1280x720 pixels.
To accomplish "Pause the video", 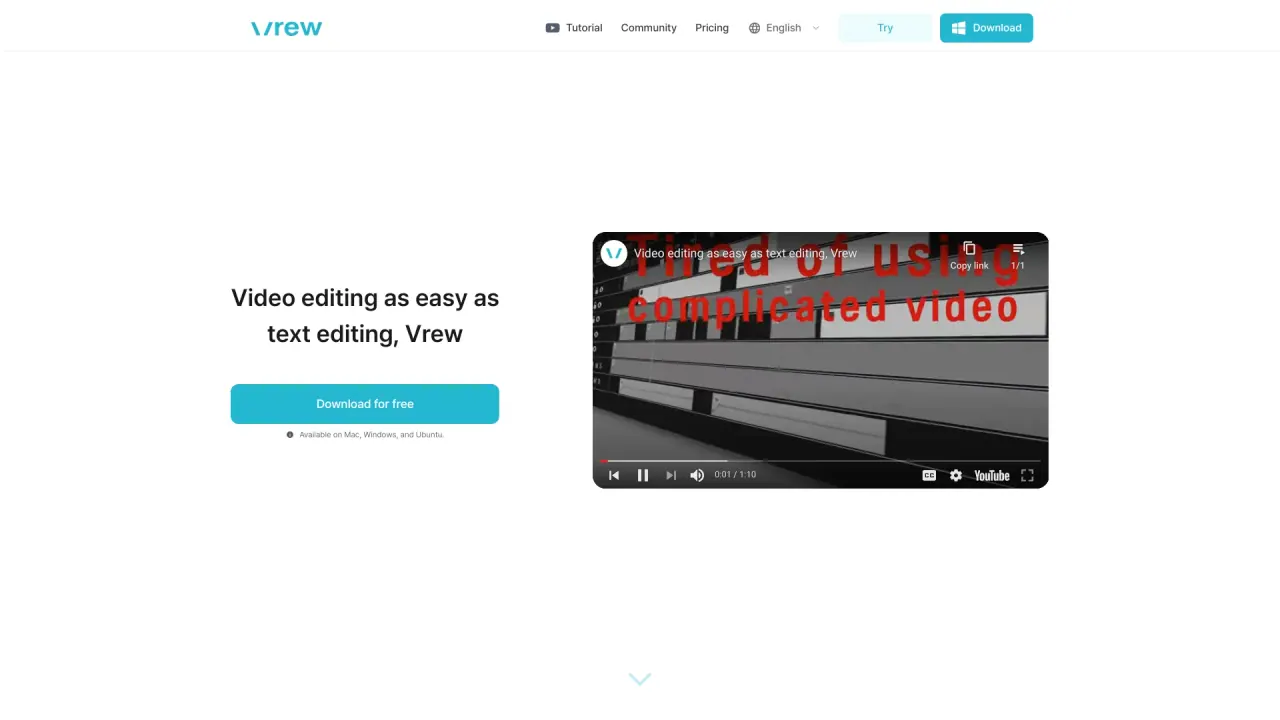I will 643,476.
